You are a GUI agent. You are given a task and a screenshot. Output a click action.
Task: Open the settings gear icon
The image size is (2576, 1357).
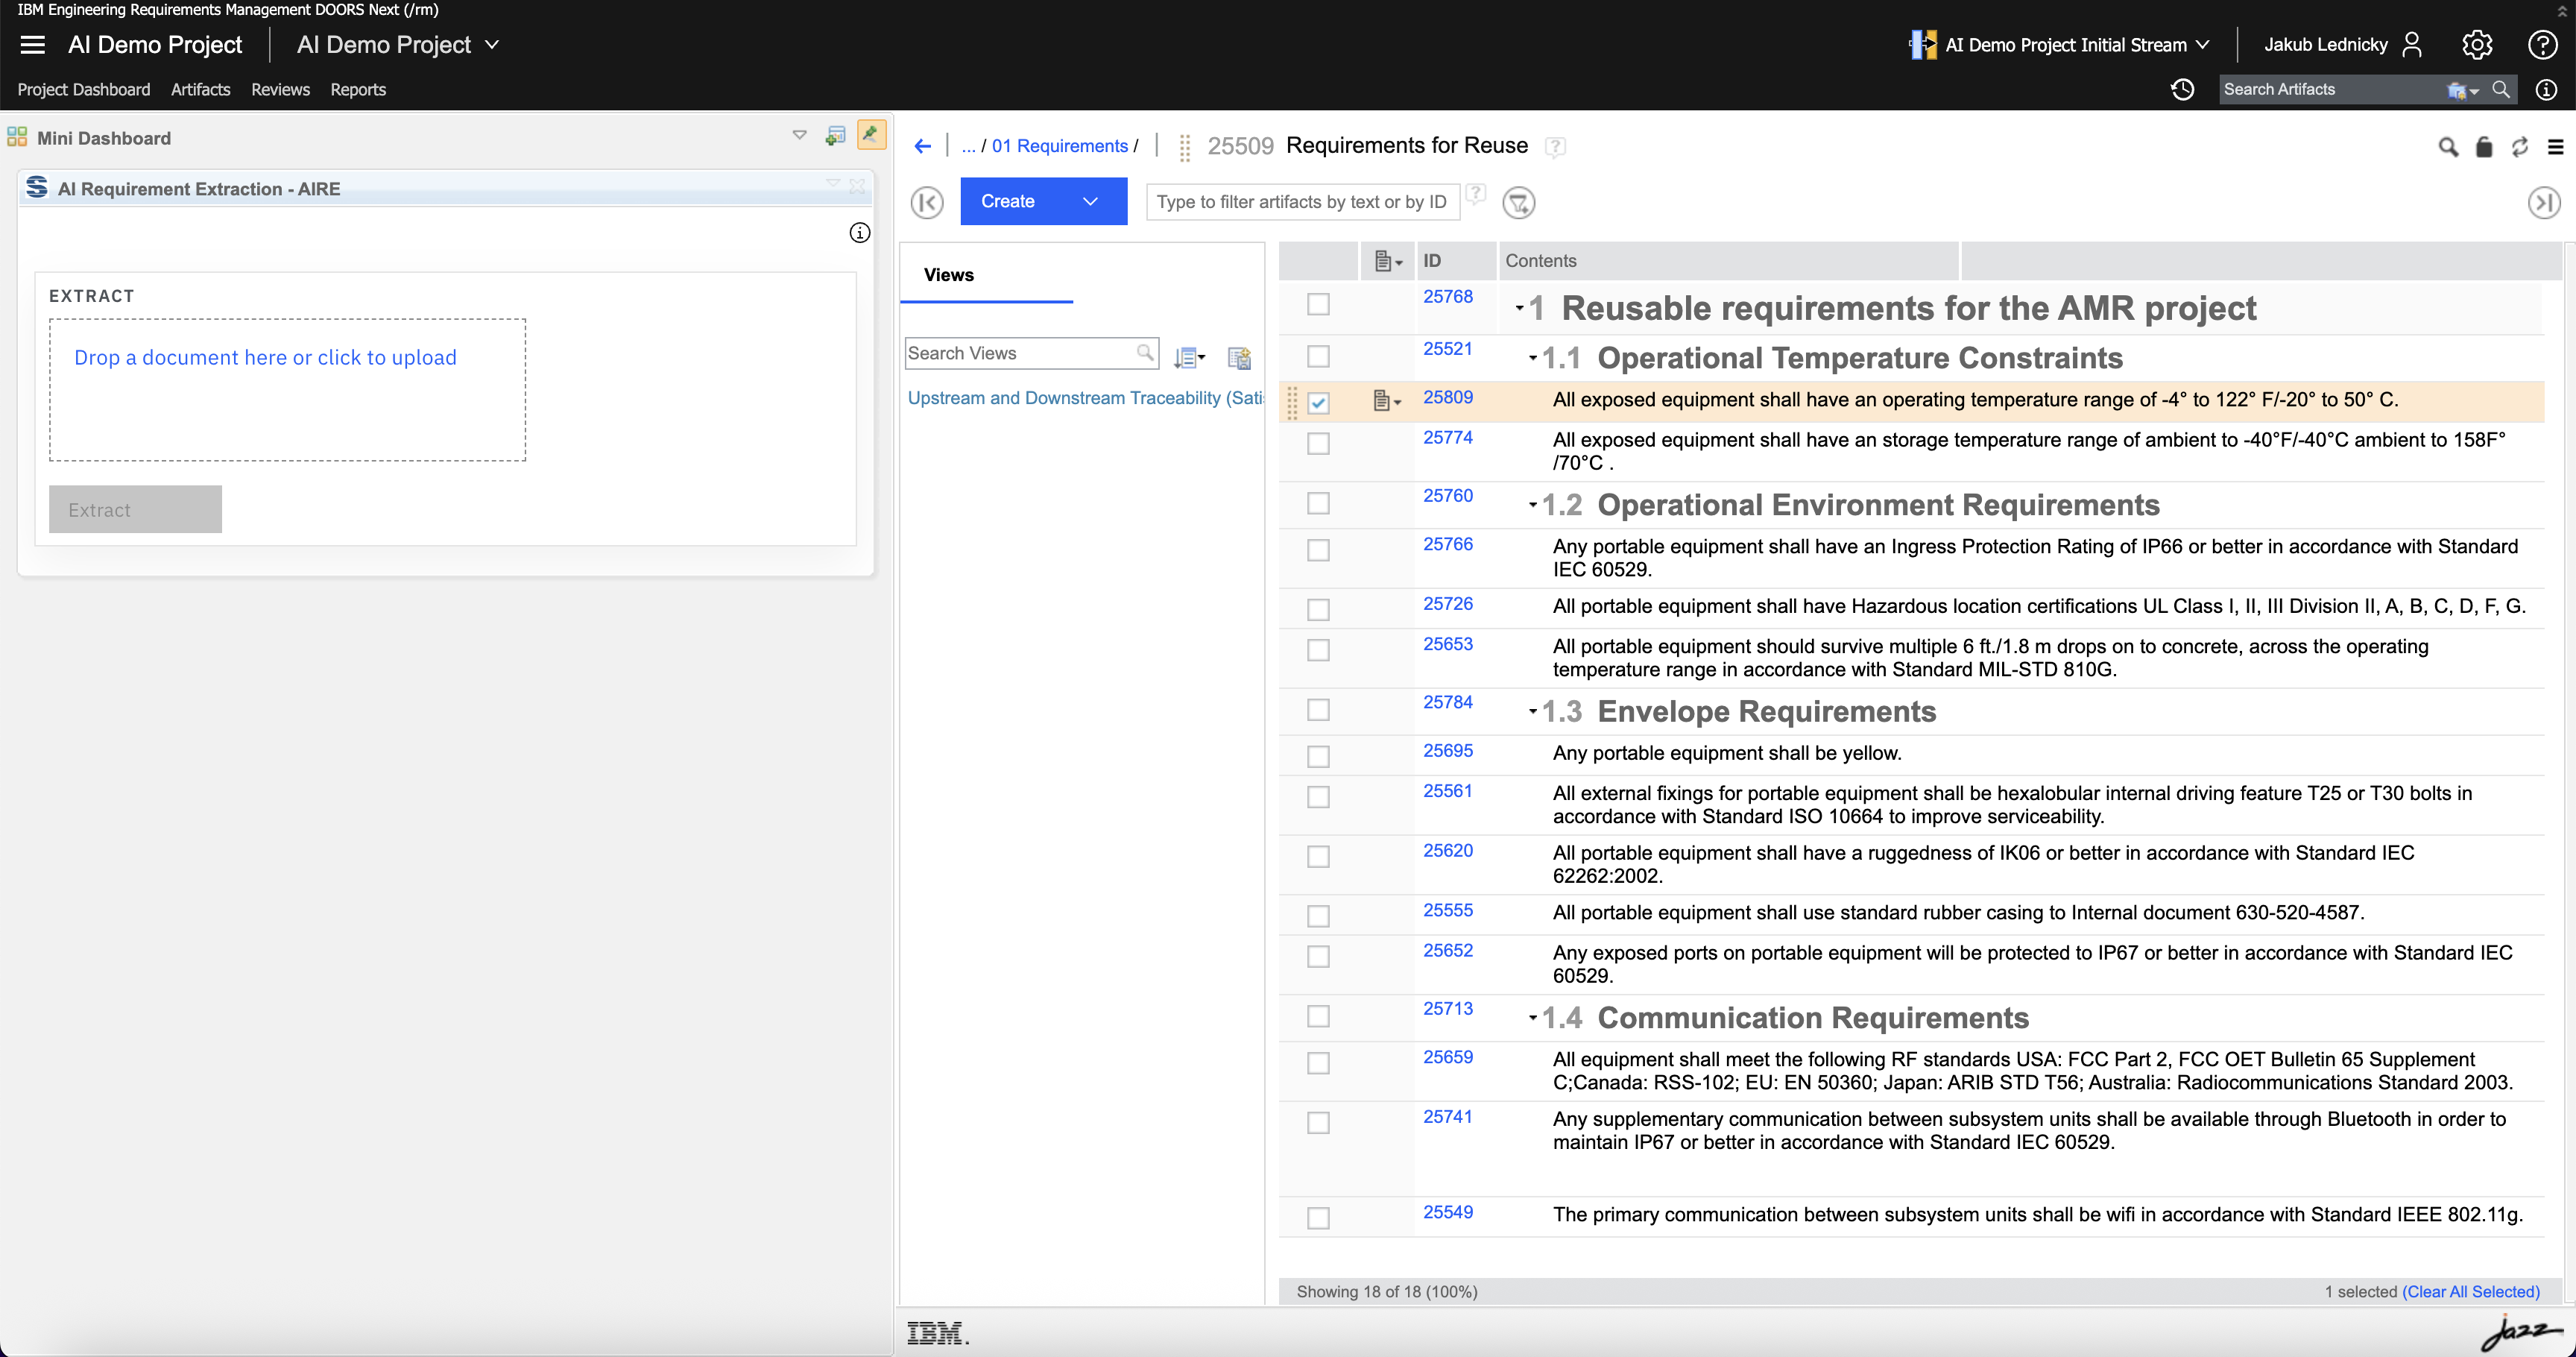2477,45
